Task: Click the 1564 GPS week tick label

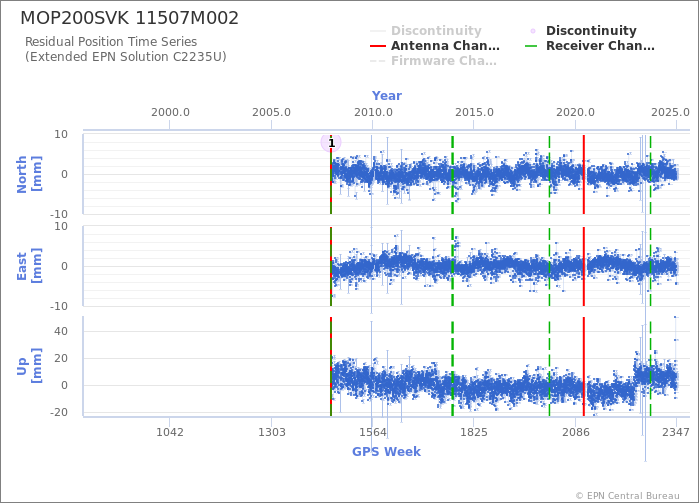Action: coord(373,432)
